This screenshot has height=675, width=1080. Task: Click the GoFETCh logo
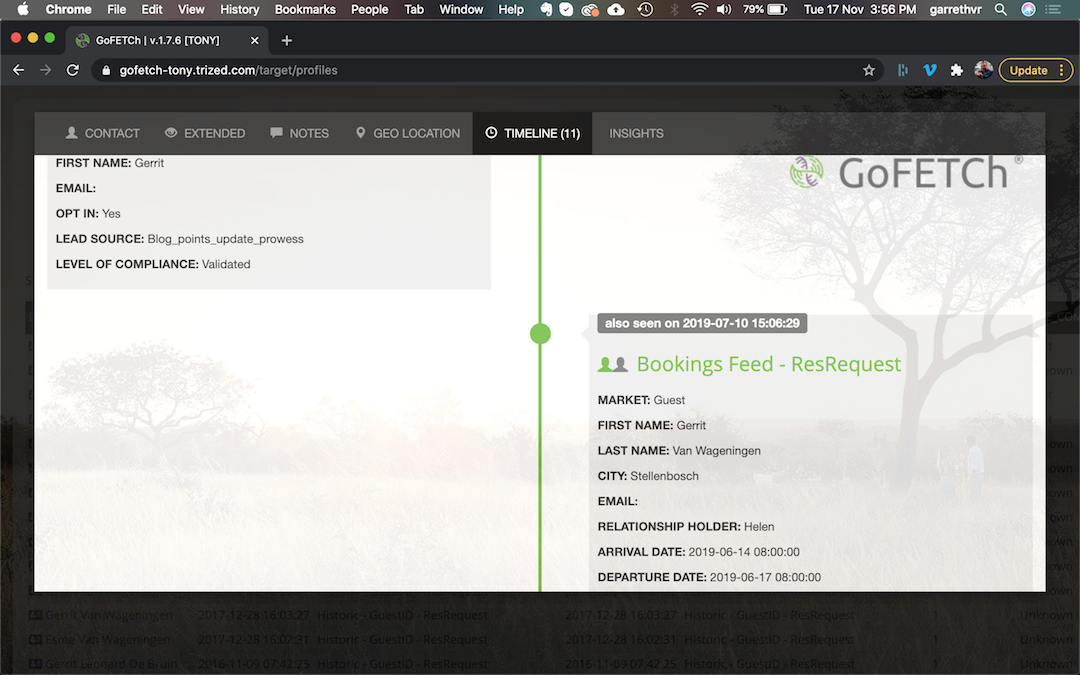click(x=906, y=172)
